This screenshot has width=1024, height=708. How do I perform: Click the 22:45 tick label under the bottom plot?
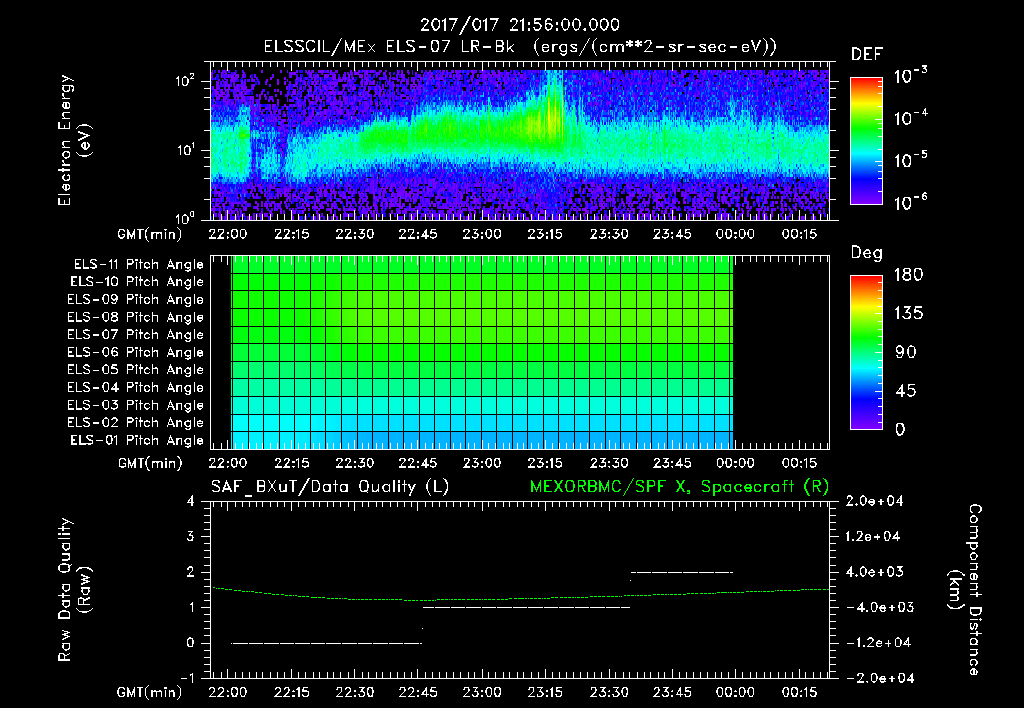click(418, 692)
